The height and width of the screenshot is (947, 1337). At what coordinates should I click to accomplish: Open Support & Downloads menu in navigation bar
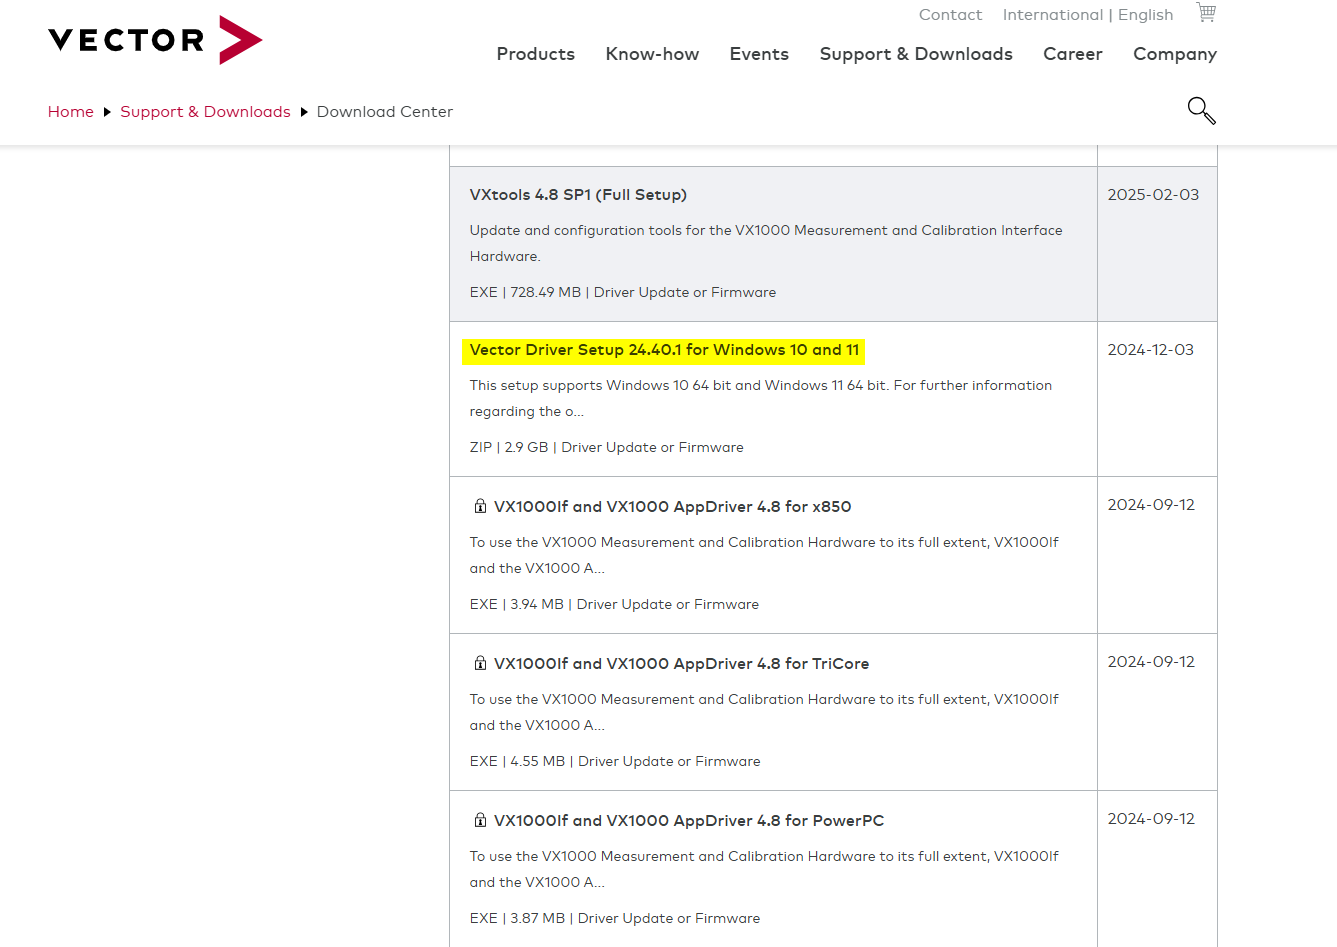pyautogui.click(x=916, y=54)
